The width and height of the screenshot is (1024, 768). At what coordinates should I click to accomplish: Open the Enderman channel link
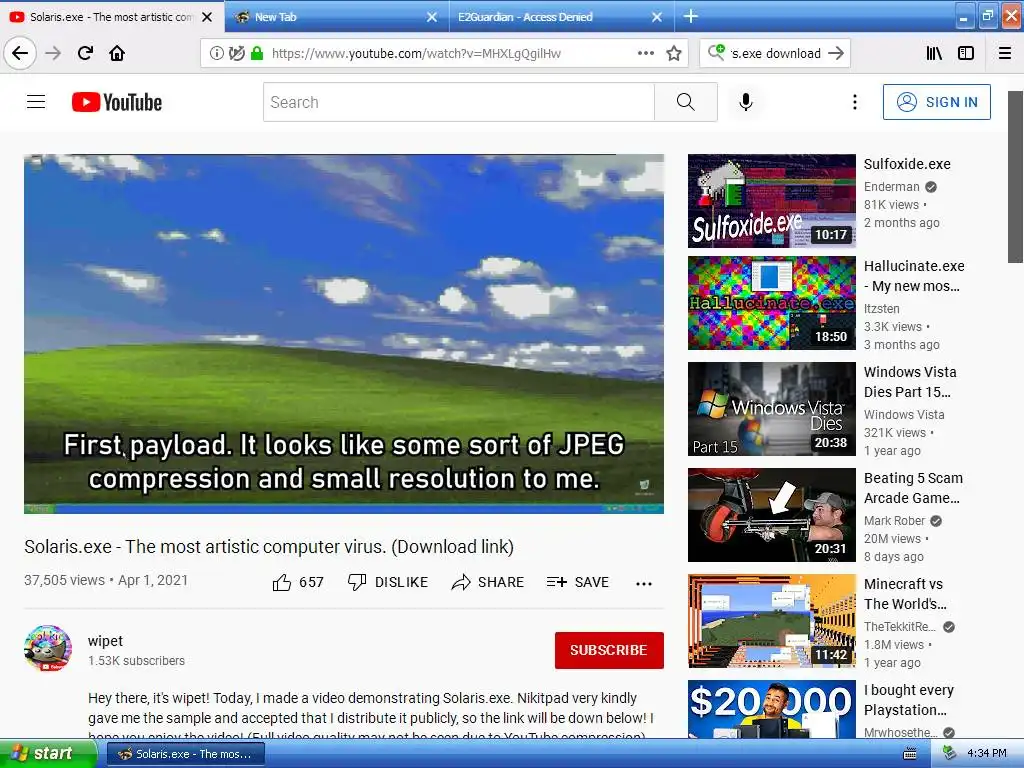(x=891, y=187)
